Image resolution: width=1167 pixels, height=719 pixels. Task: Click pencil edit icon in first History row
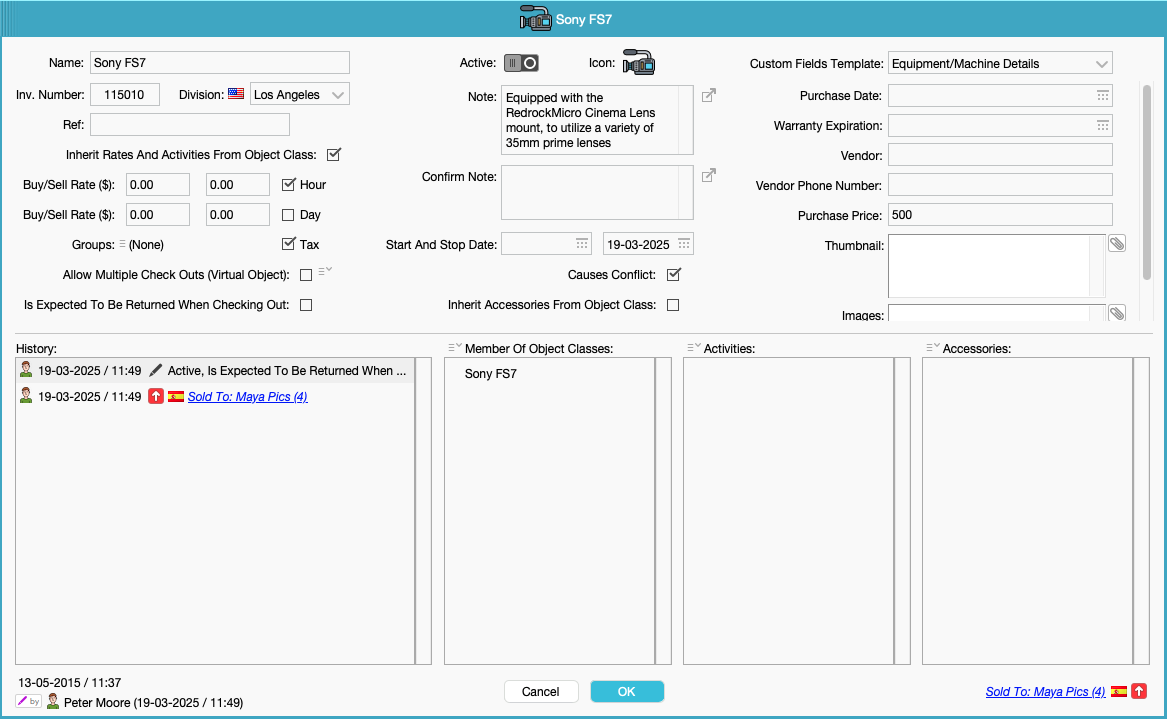coord(156,370)
